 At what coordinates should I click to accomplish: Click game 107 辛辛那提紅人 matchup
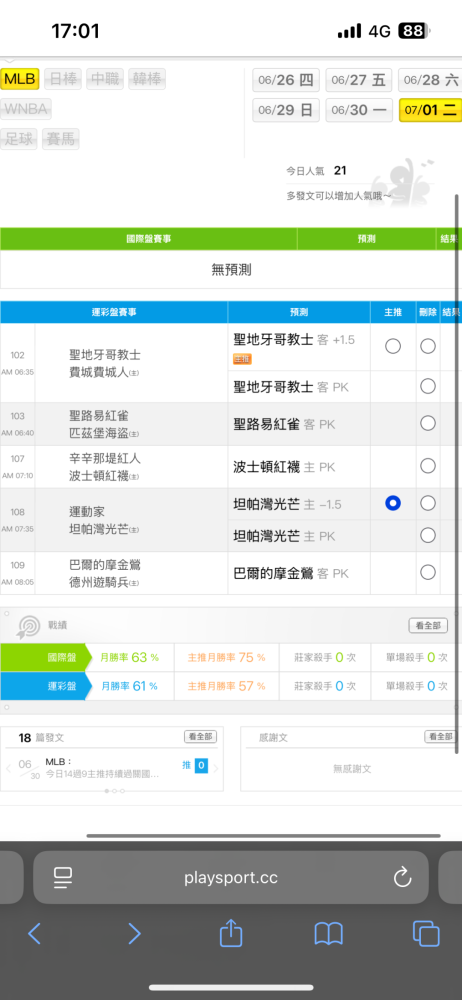(105, 467)
